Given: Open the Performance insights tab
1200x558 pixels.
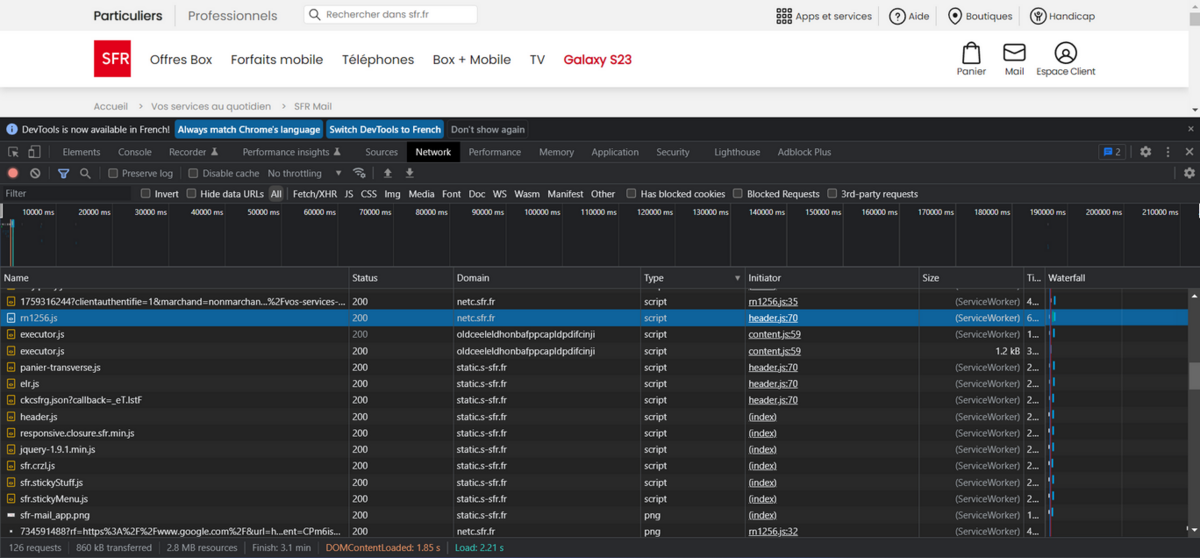Looking at the screenshot, I should coord(291,152).
